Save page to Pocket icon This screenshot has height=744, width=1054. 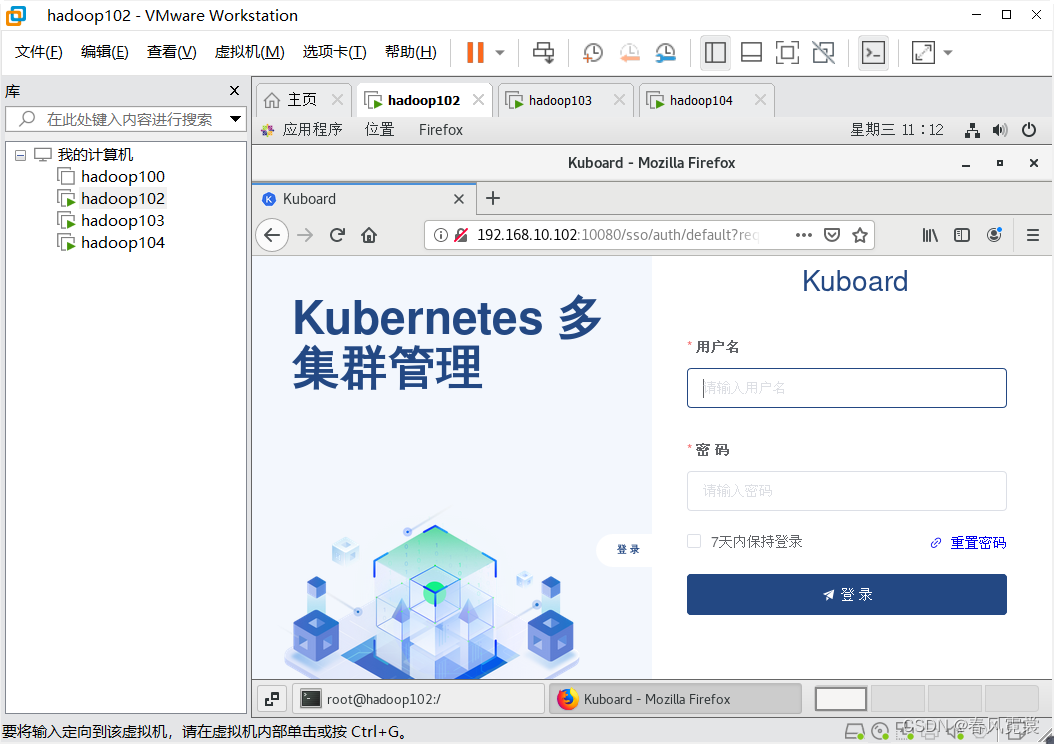pos(832,235)
